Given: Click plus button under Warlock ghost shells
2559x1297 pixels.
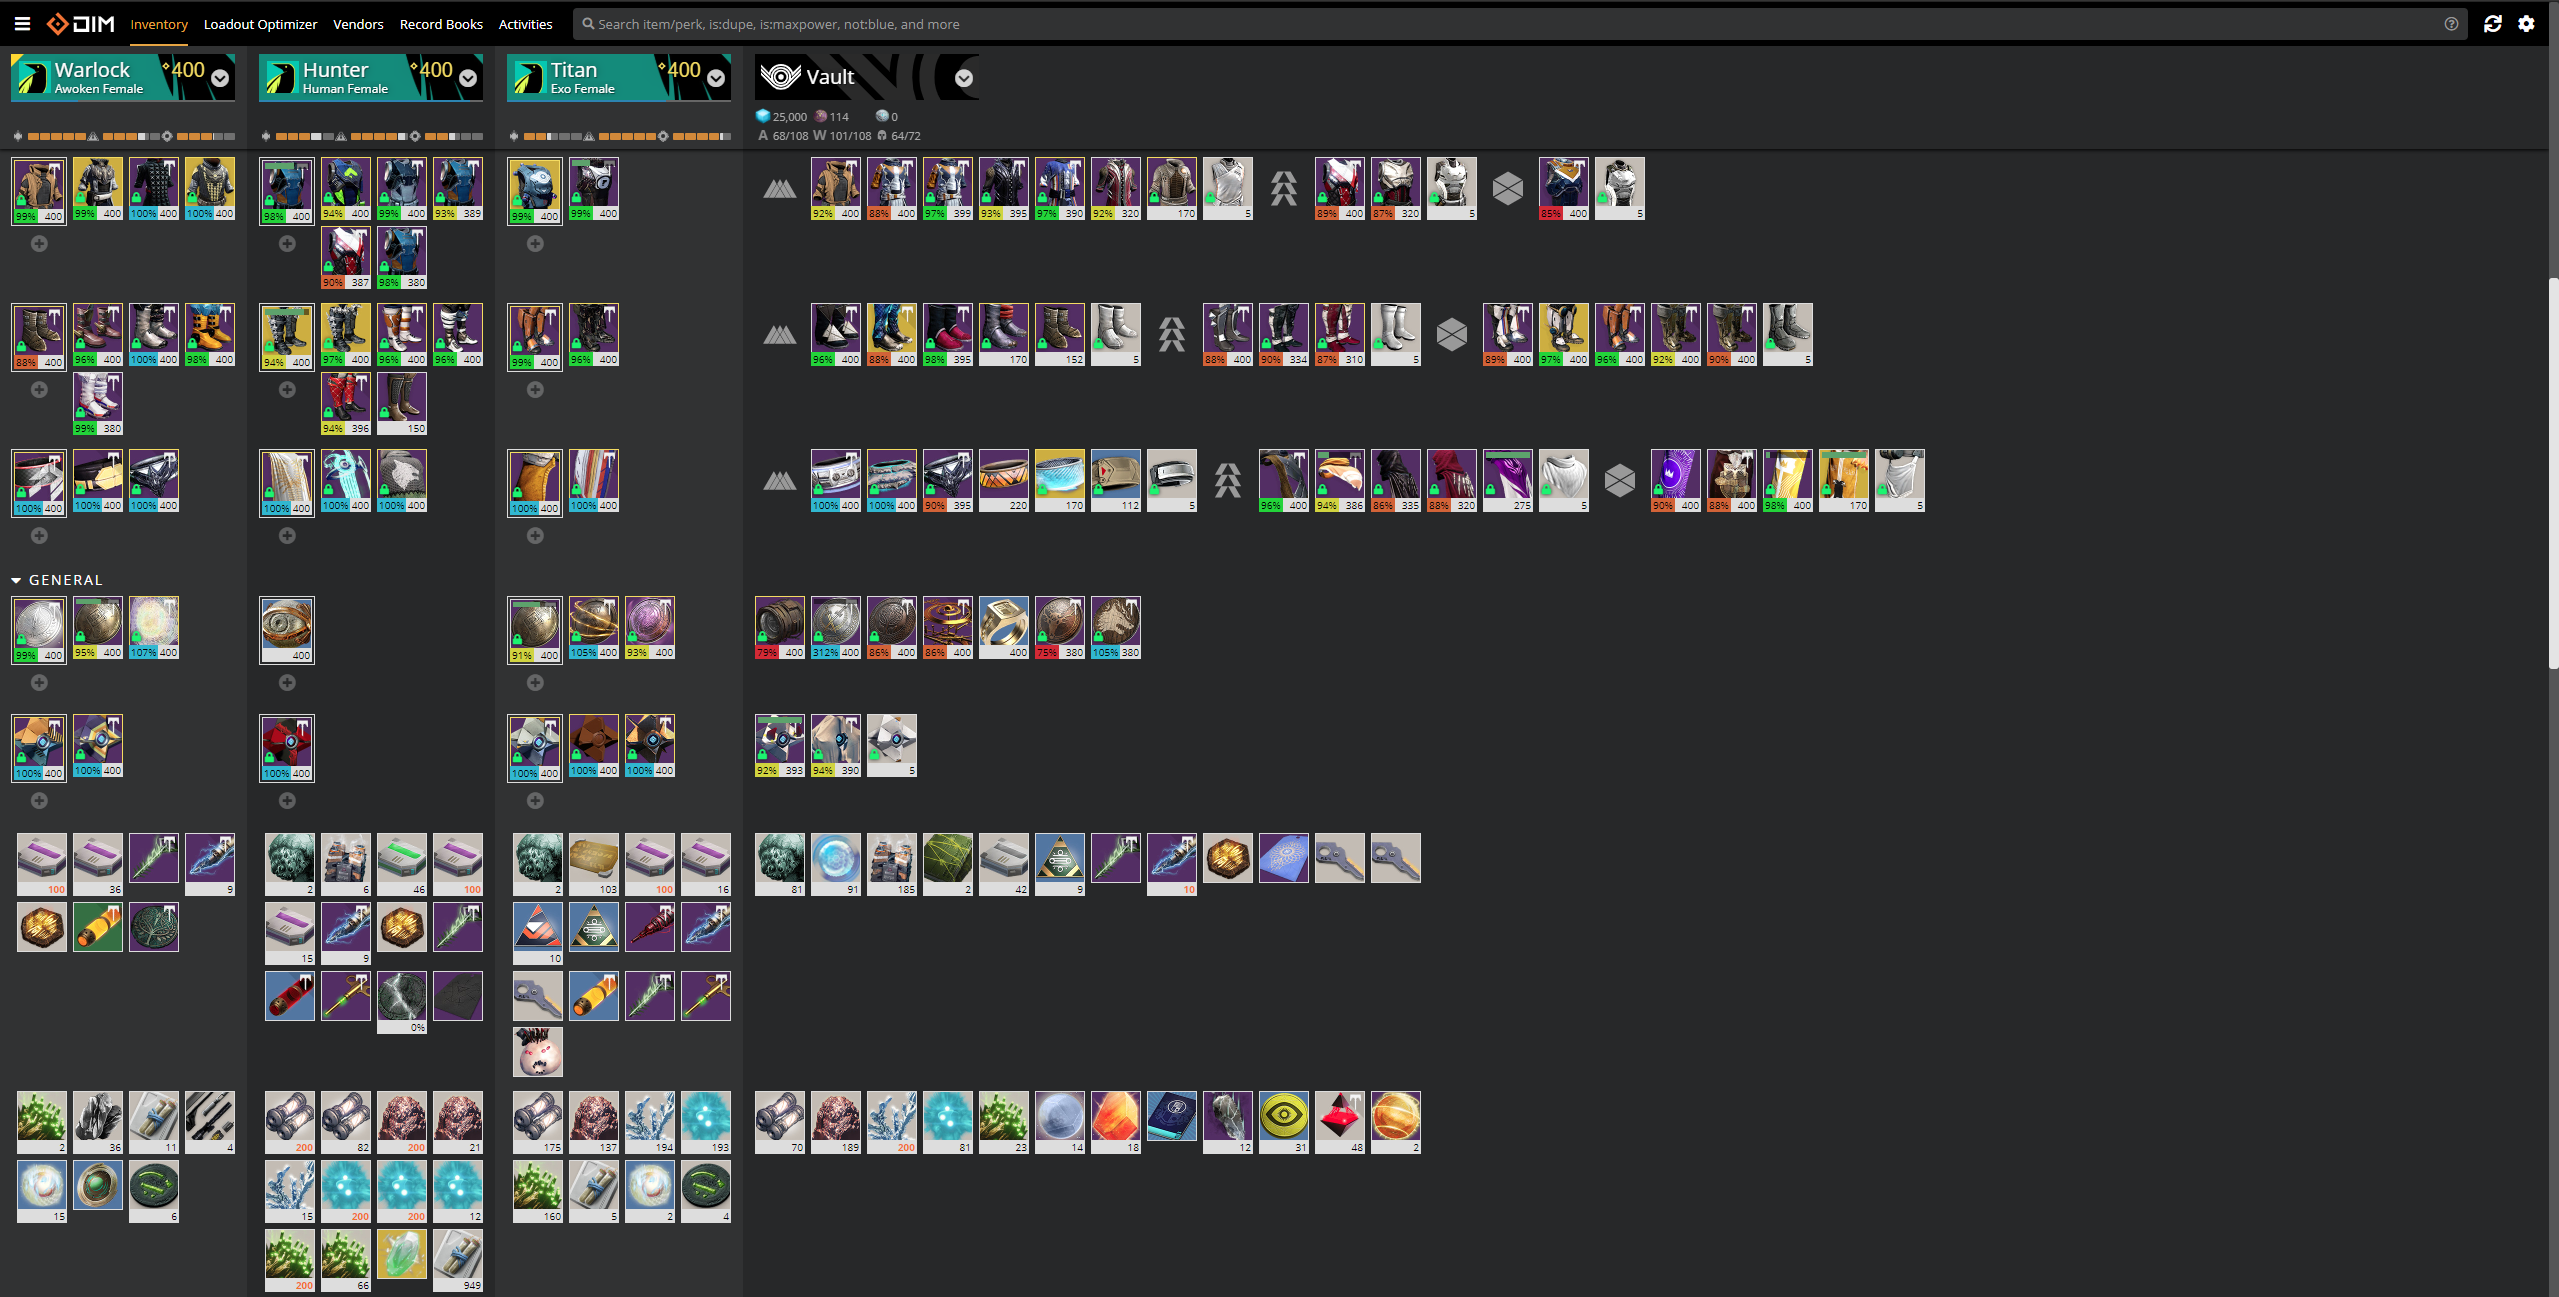Looking at the screenshot, I should click(39, 800).
